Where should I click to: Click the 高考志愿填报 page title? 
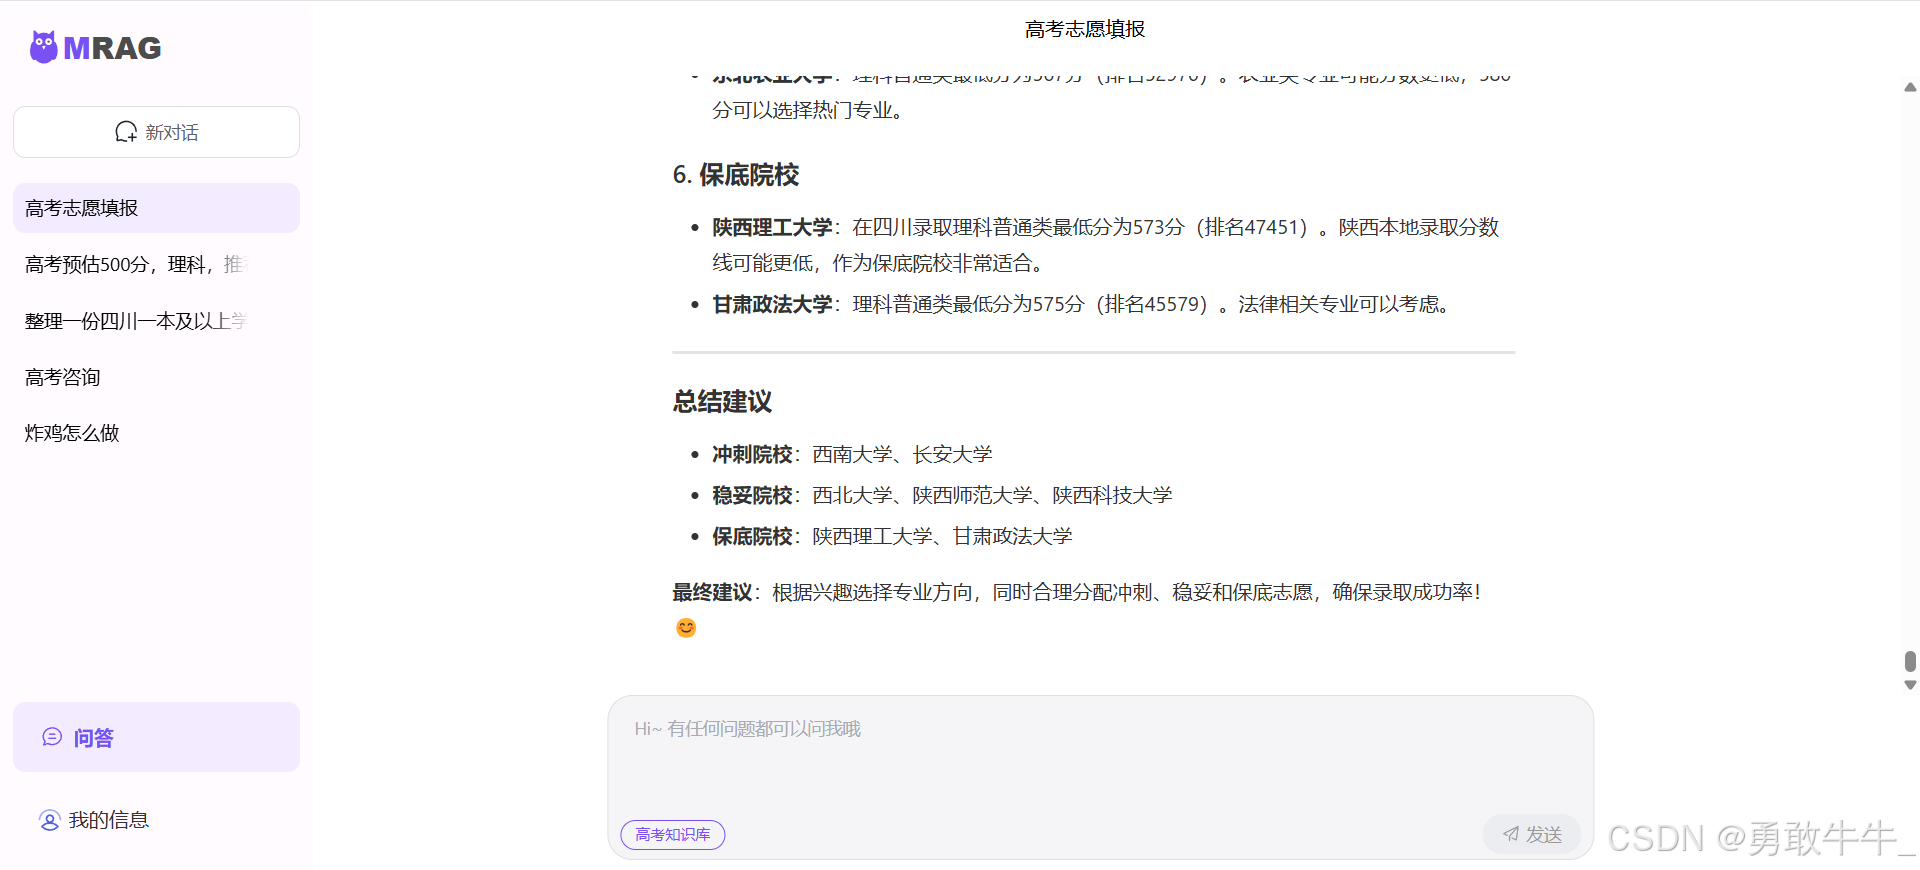(1085, 29)
